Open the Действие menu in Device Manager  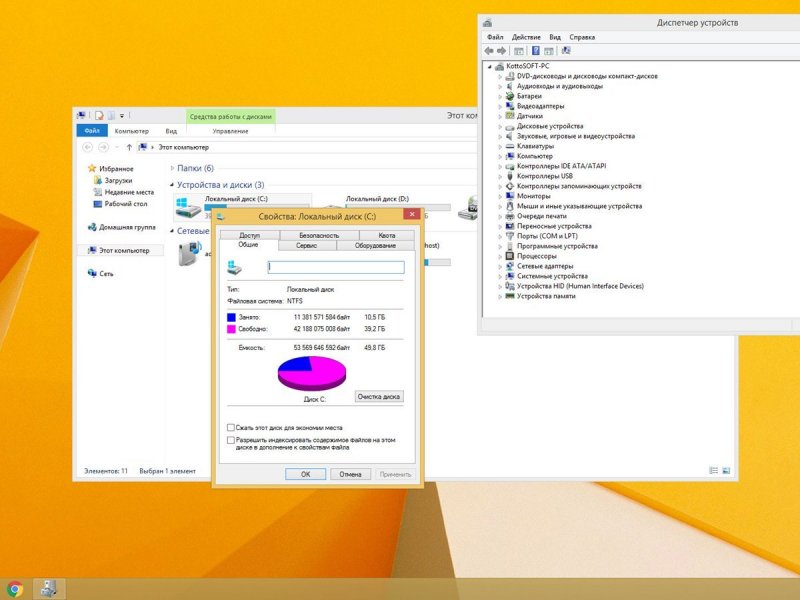click(x=526, y=37)
